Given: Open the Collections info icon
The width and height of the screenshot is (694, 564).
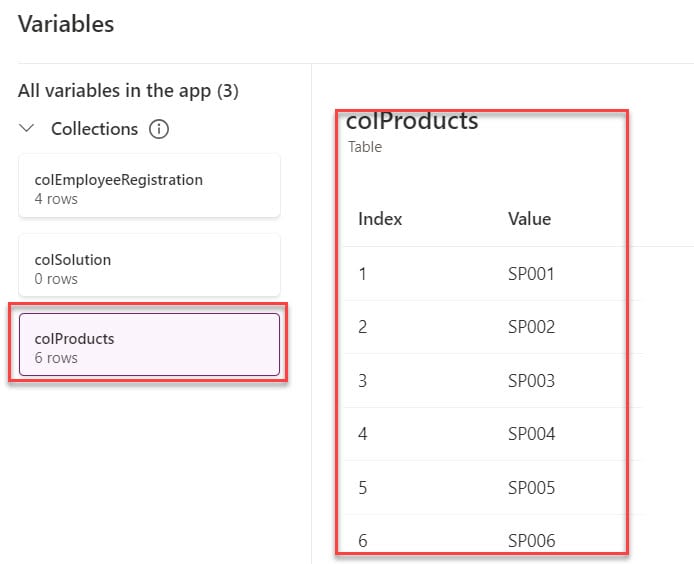Looking at the screenshot, I should point(159,129).
